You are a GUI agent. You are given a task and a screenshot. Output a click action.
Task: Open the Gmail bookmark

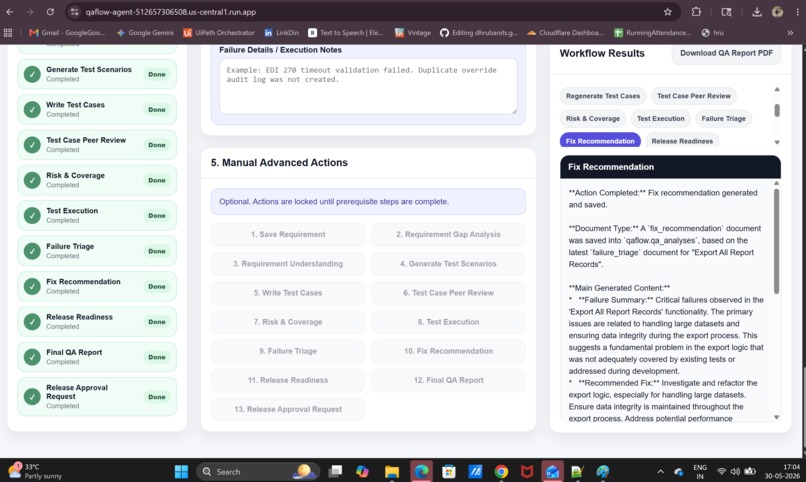click(67, 33)
